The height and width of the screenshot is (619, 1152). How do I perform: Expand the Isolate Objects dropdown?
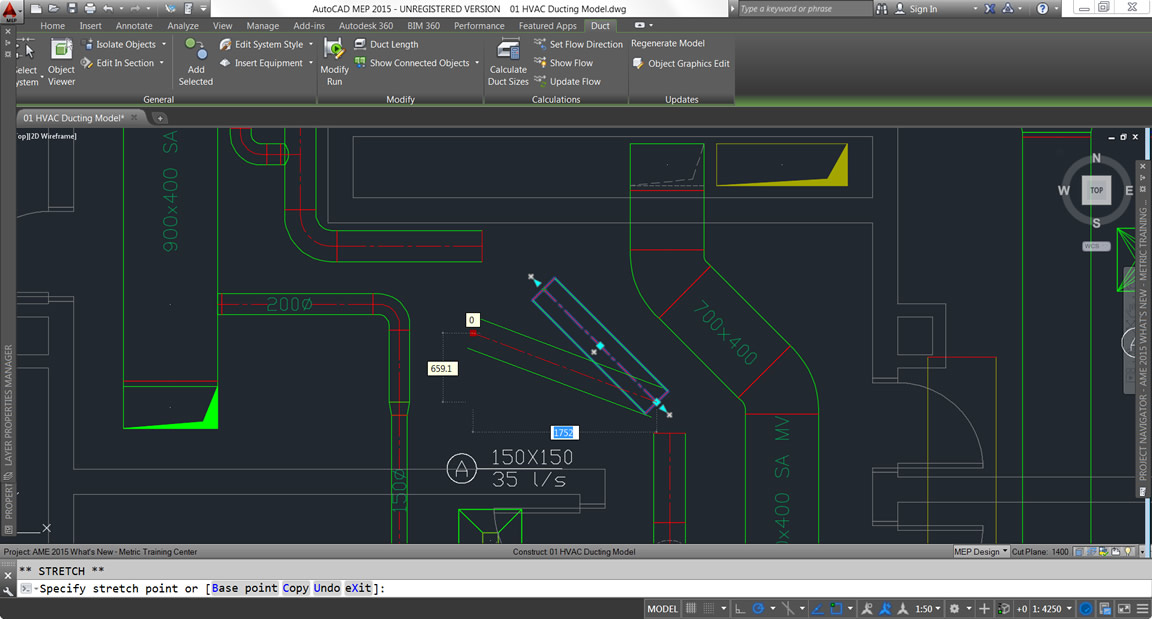point(164,44)
